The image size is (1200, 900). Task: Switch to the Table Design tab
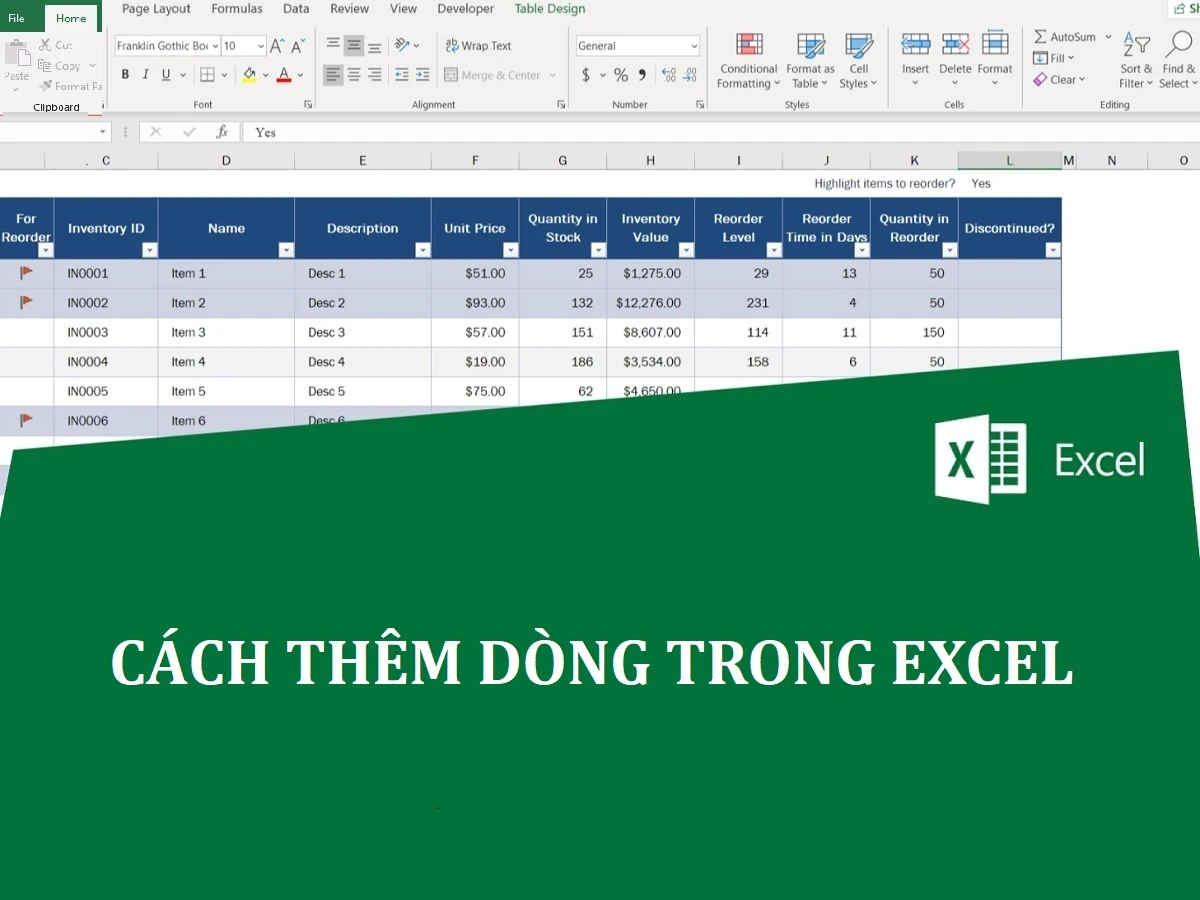[550, 9]
